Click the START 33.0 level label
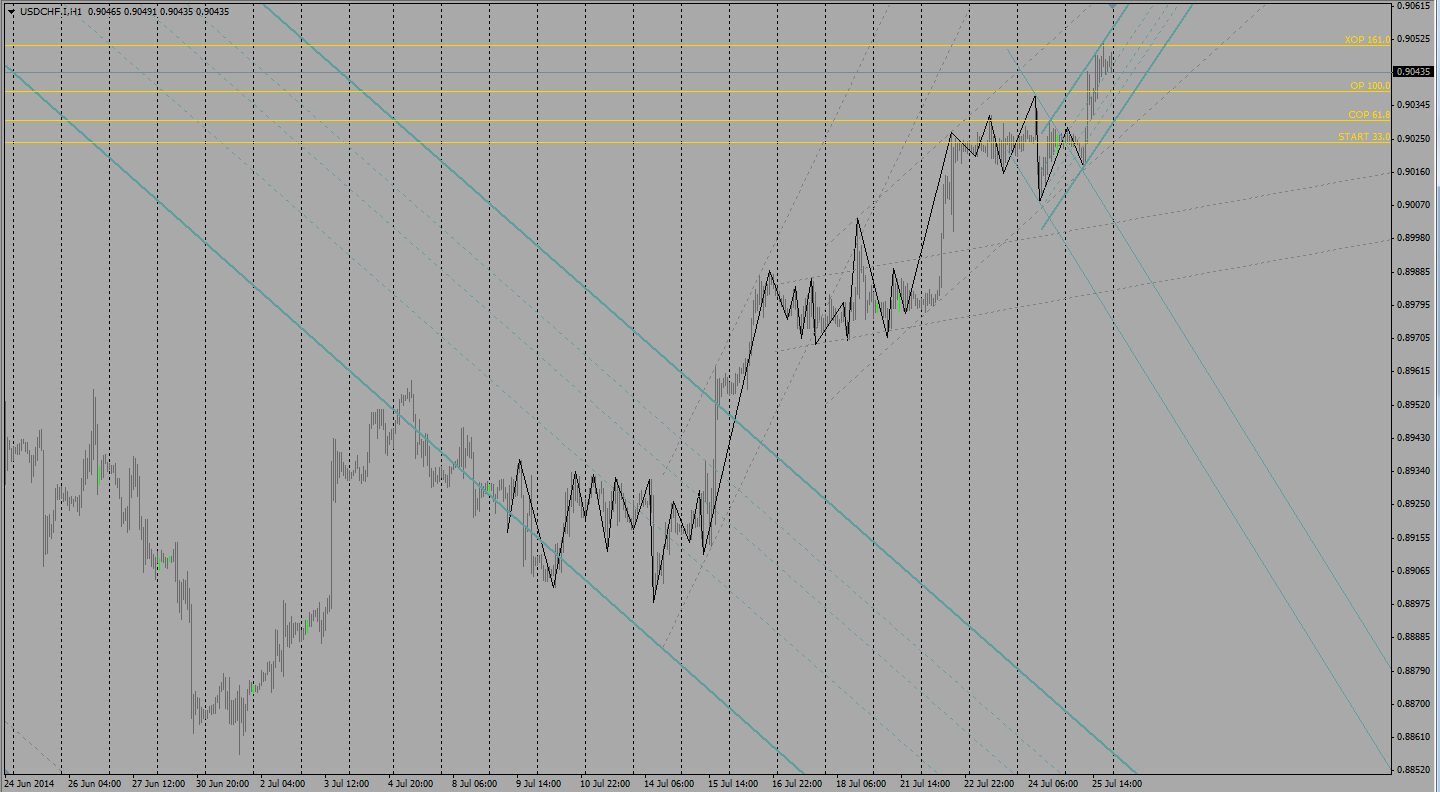The height and width of the screenshot is (792, 1440). click(1364, 136)
